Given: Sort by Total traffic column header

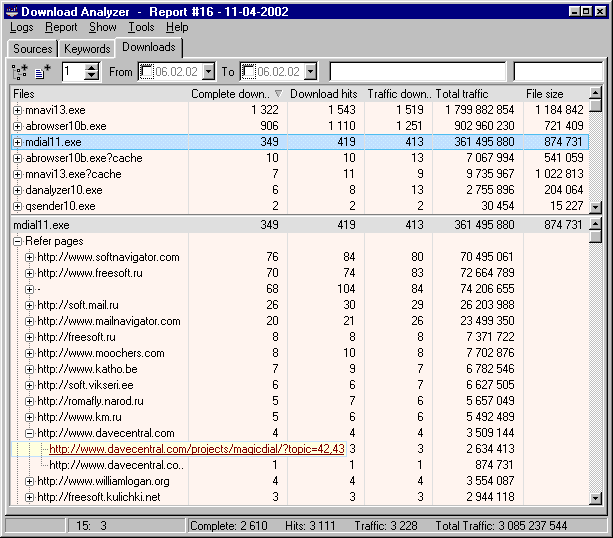Looking at the screenshot, I should (x=478, y=94).
